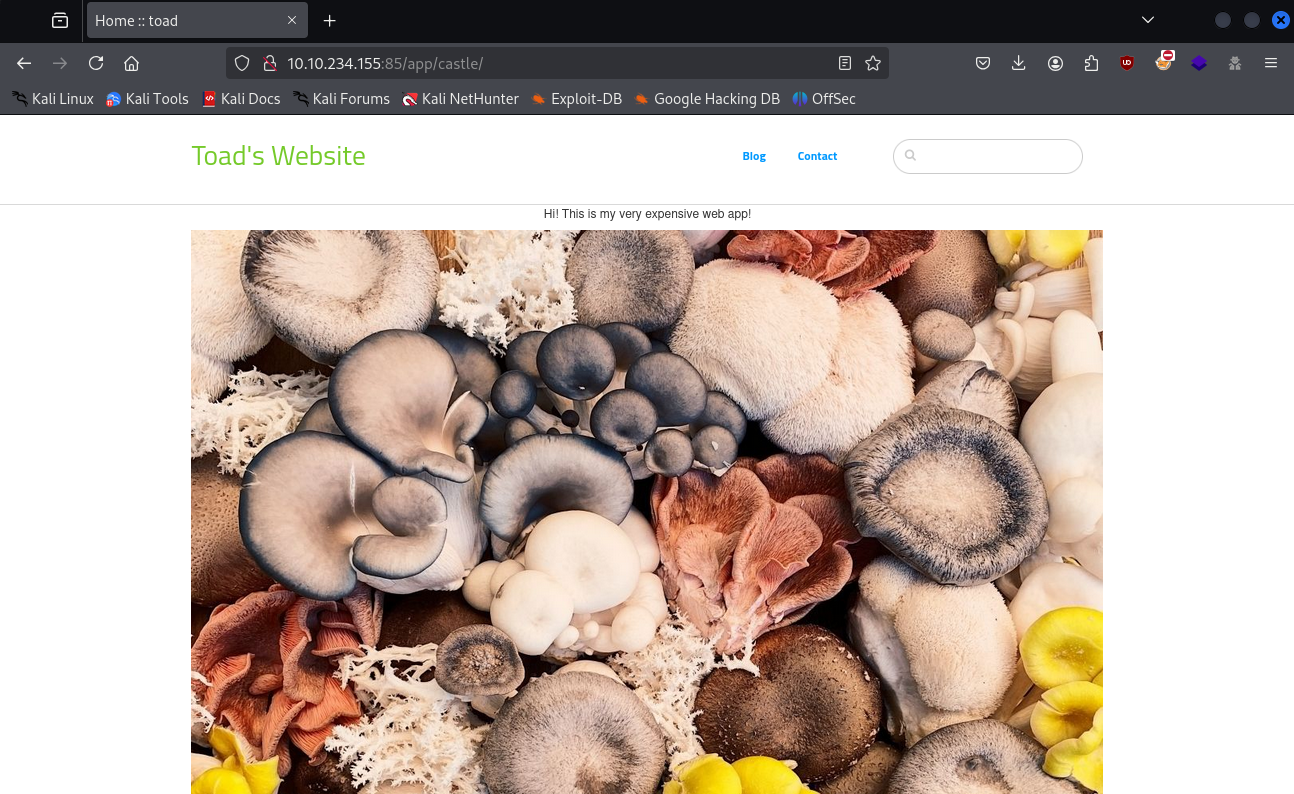Bookmark this page with the star
The height and width of the screenshot is (794, 1294).
pyautogui.click(x=873, y=63)
